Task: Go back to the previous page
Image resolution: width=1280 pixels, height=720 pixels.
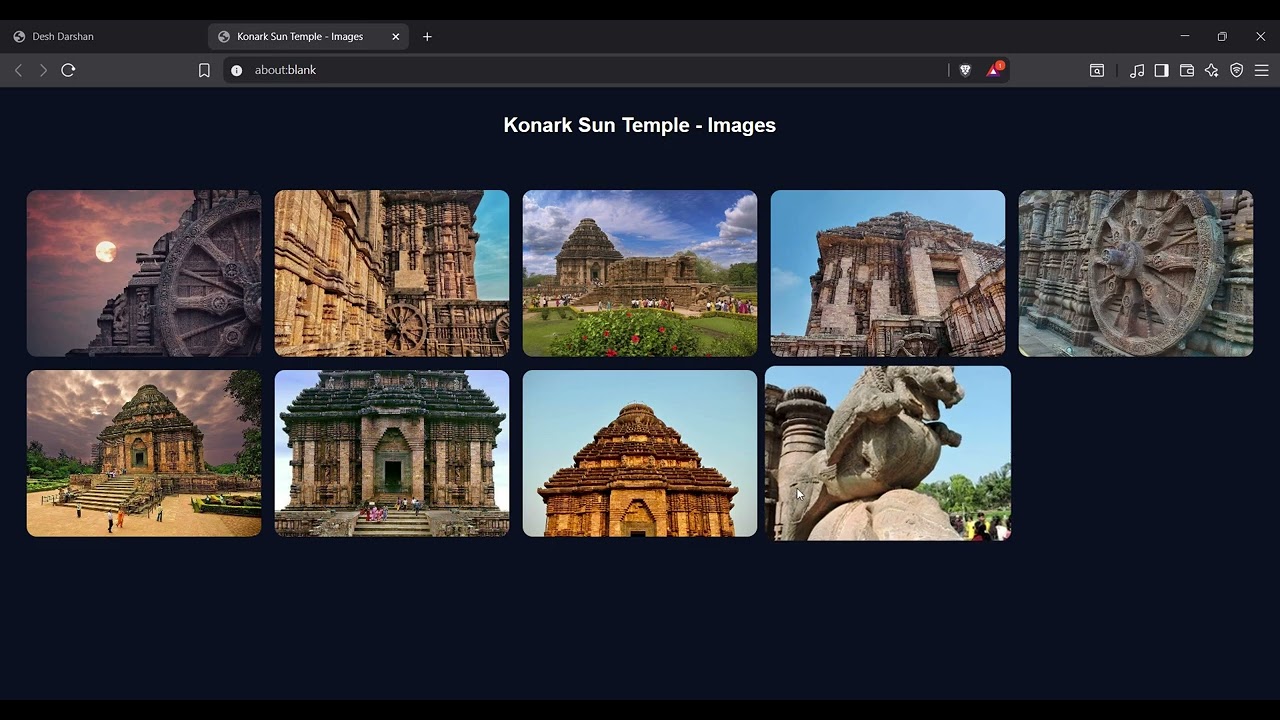Action: coord(18,70)
